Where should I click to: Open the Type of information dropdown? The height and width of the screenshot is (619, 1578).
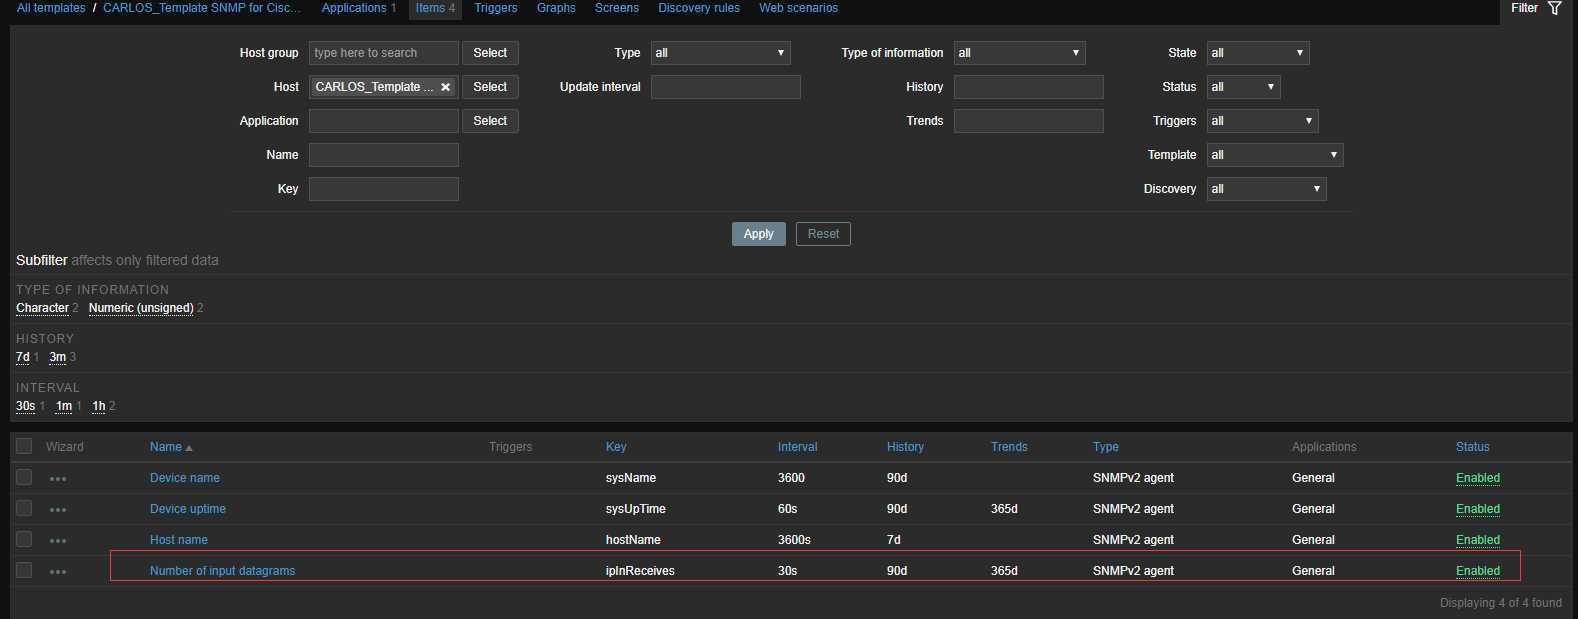coord(1019,53)
